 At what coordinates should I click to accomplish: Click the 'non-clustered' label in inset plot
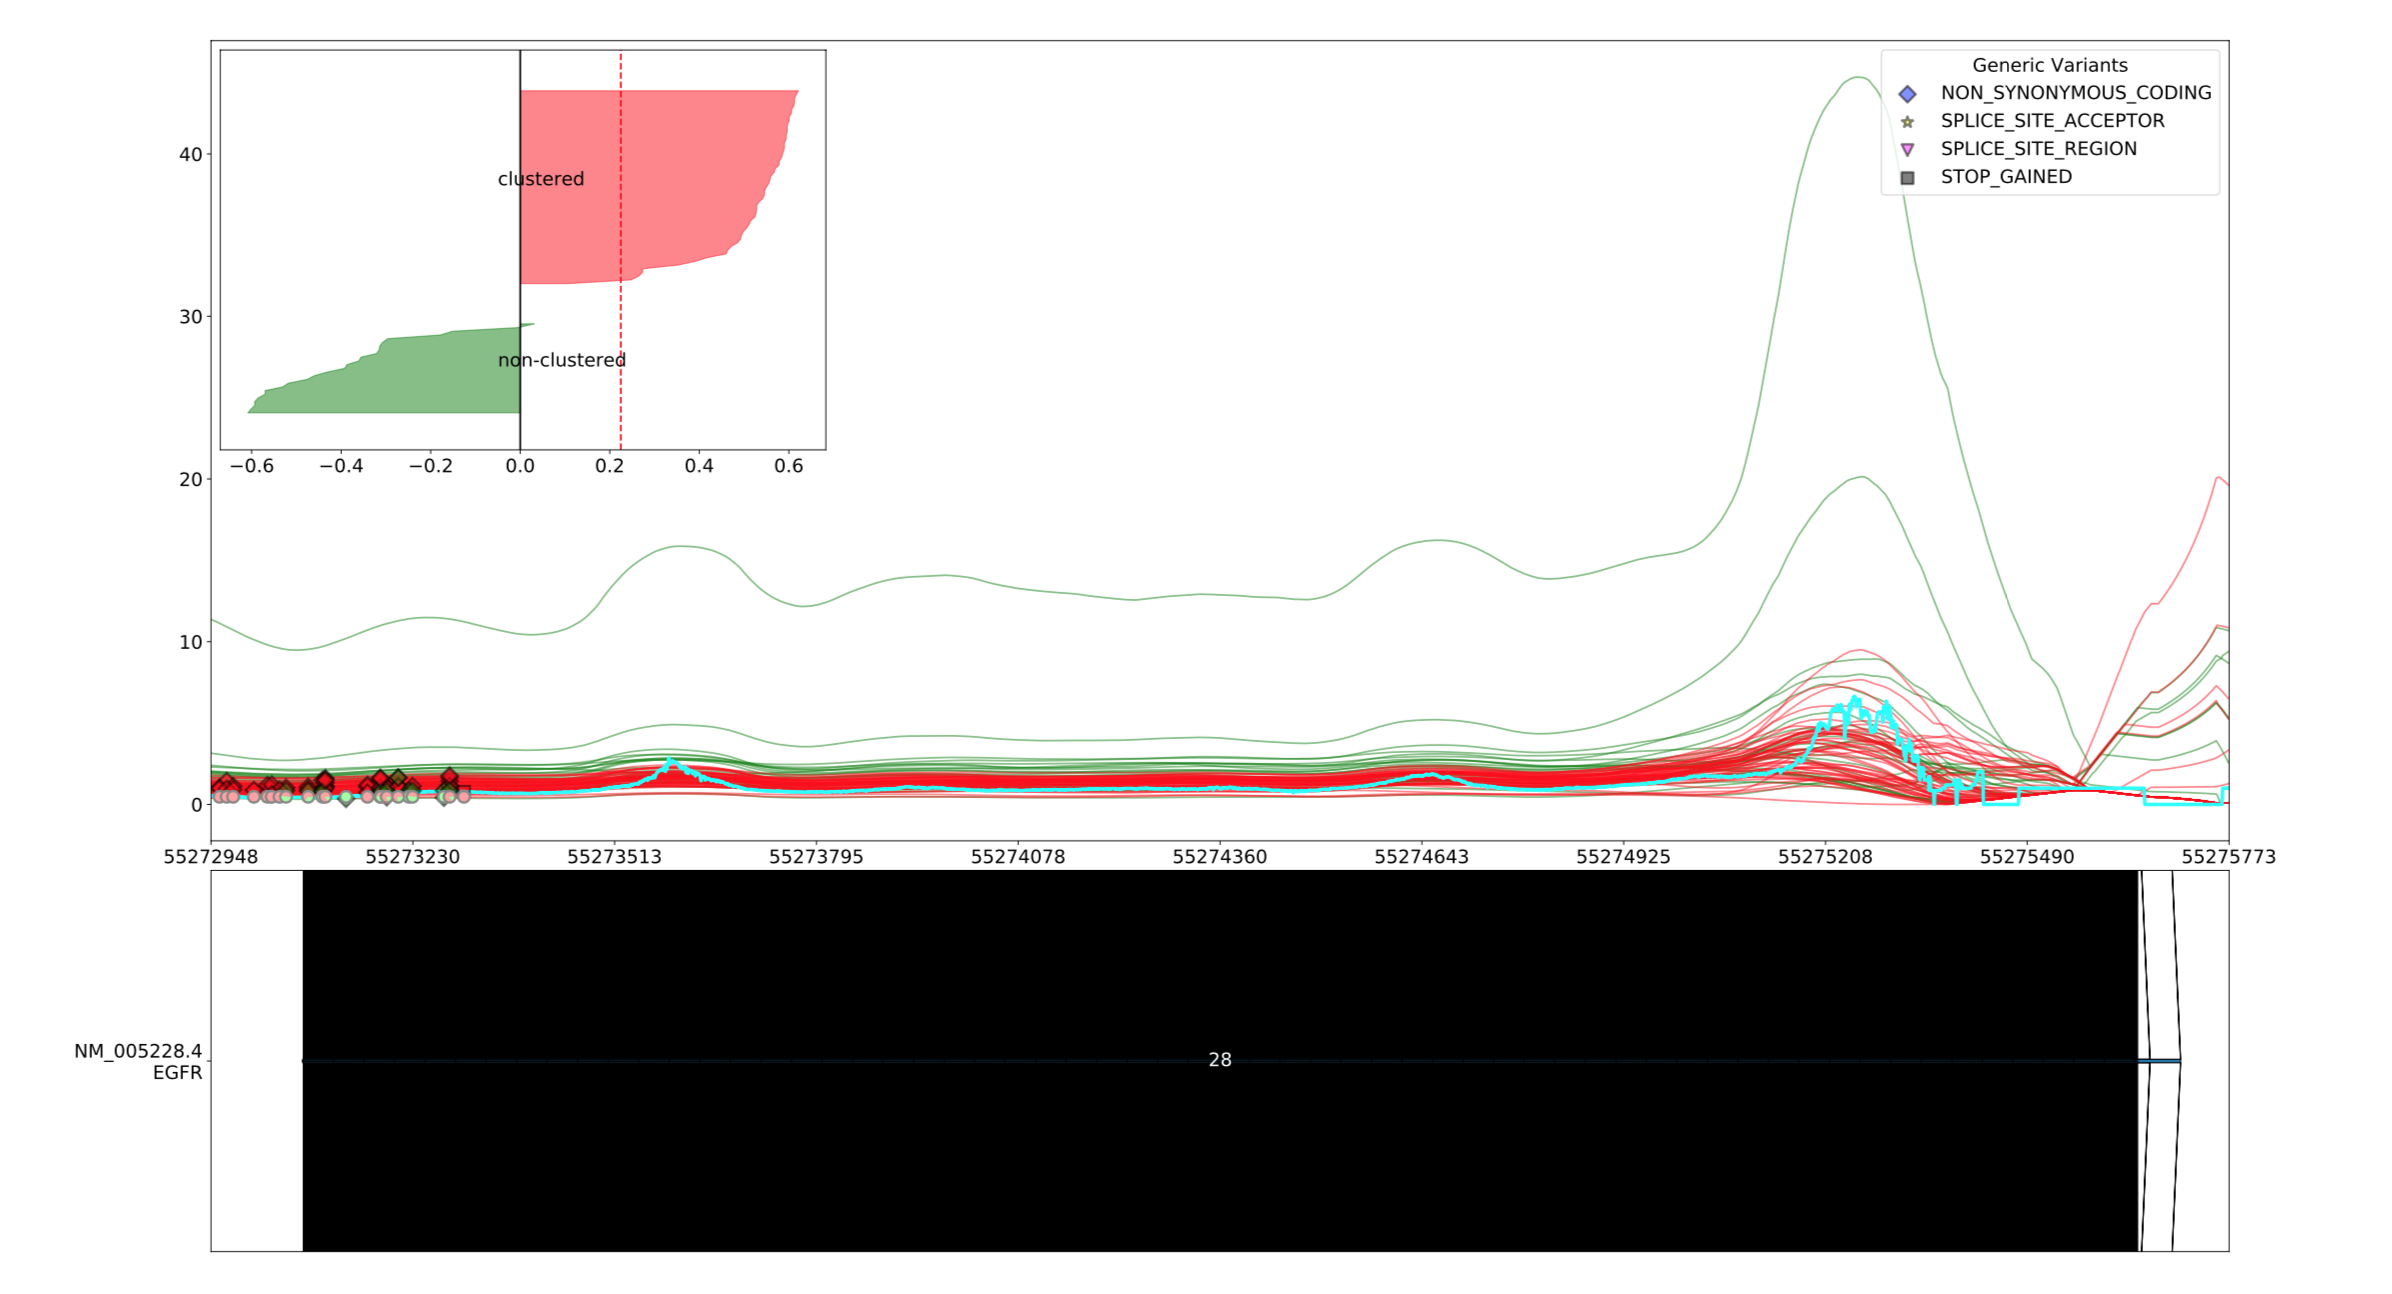click(x=562, y=360)
